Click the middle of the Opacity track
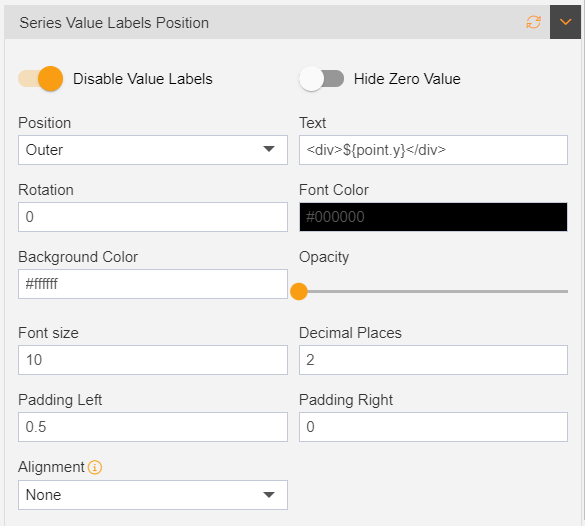The height and width of the screenshot is (526, 585). pyautogui.click(x=433, y=291)
